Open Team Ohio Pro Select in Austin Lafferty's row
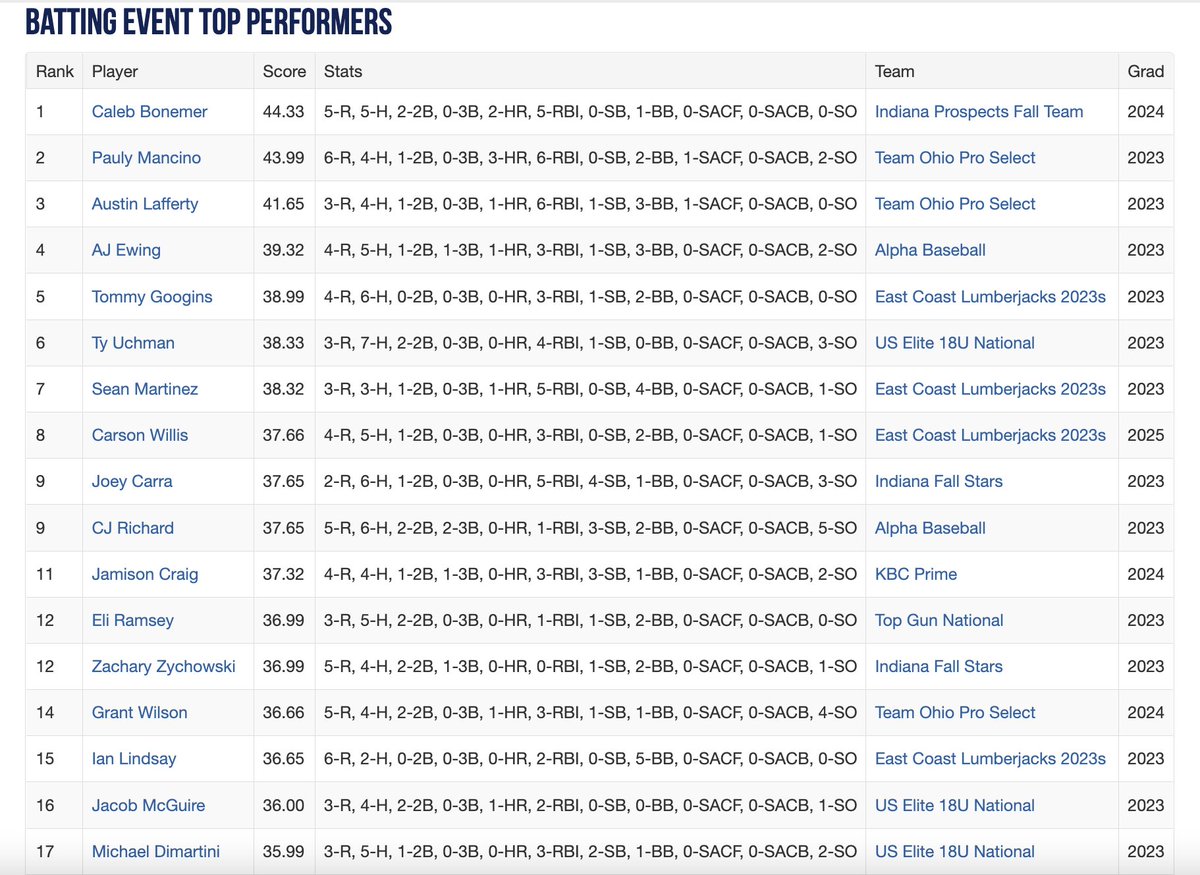The height and width of the screenshot is (875, 1200). [955, 204]
